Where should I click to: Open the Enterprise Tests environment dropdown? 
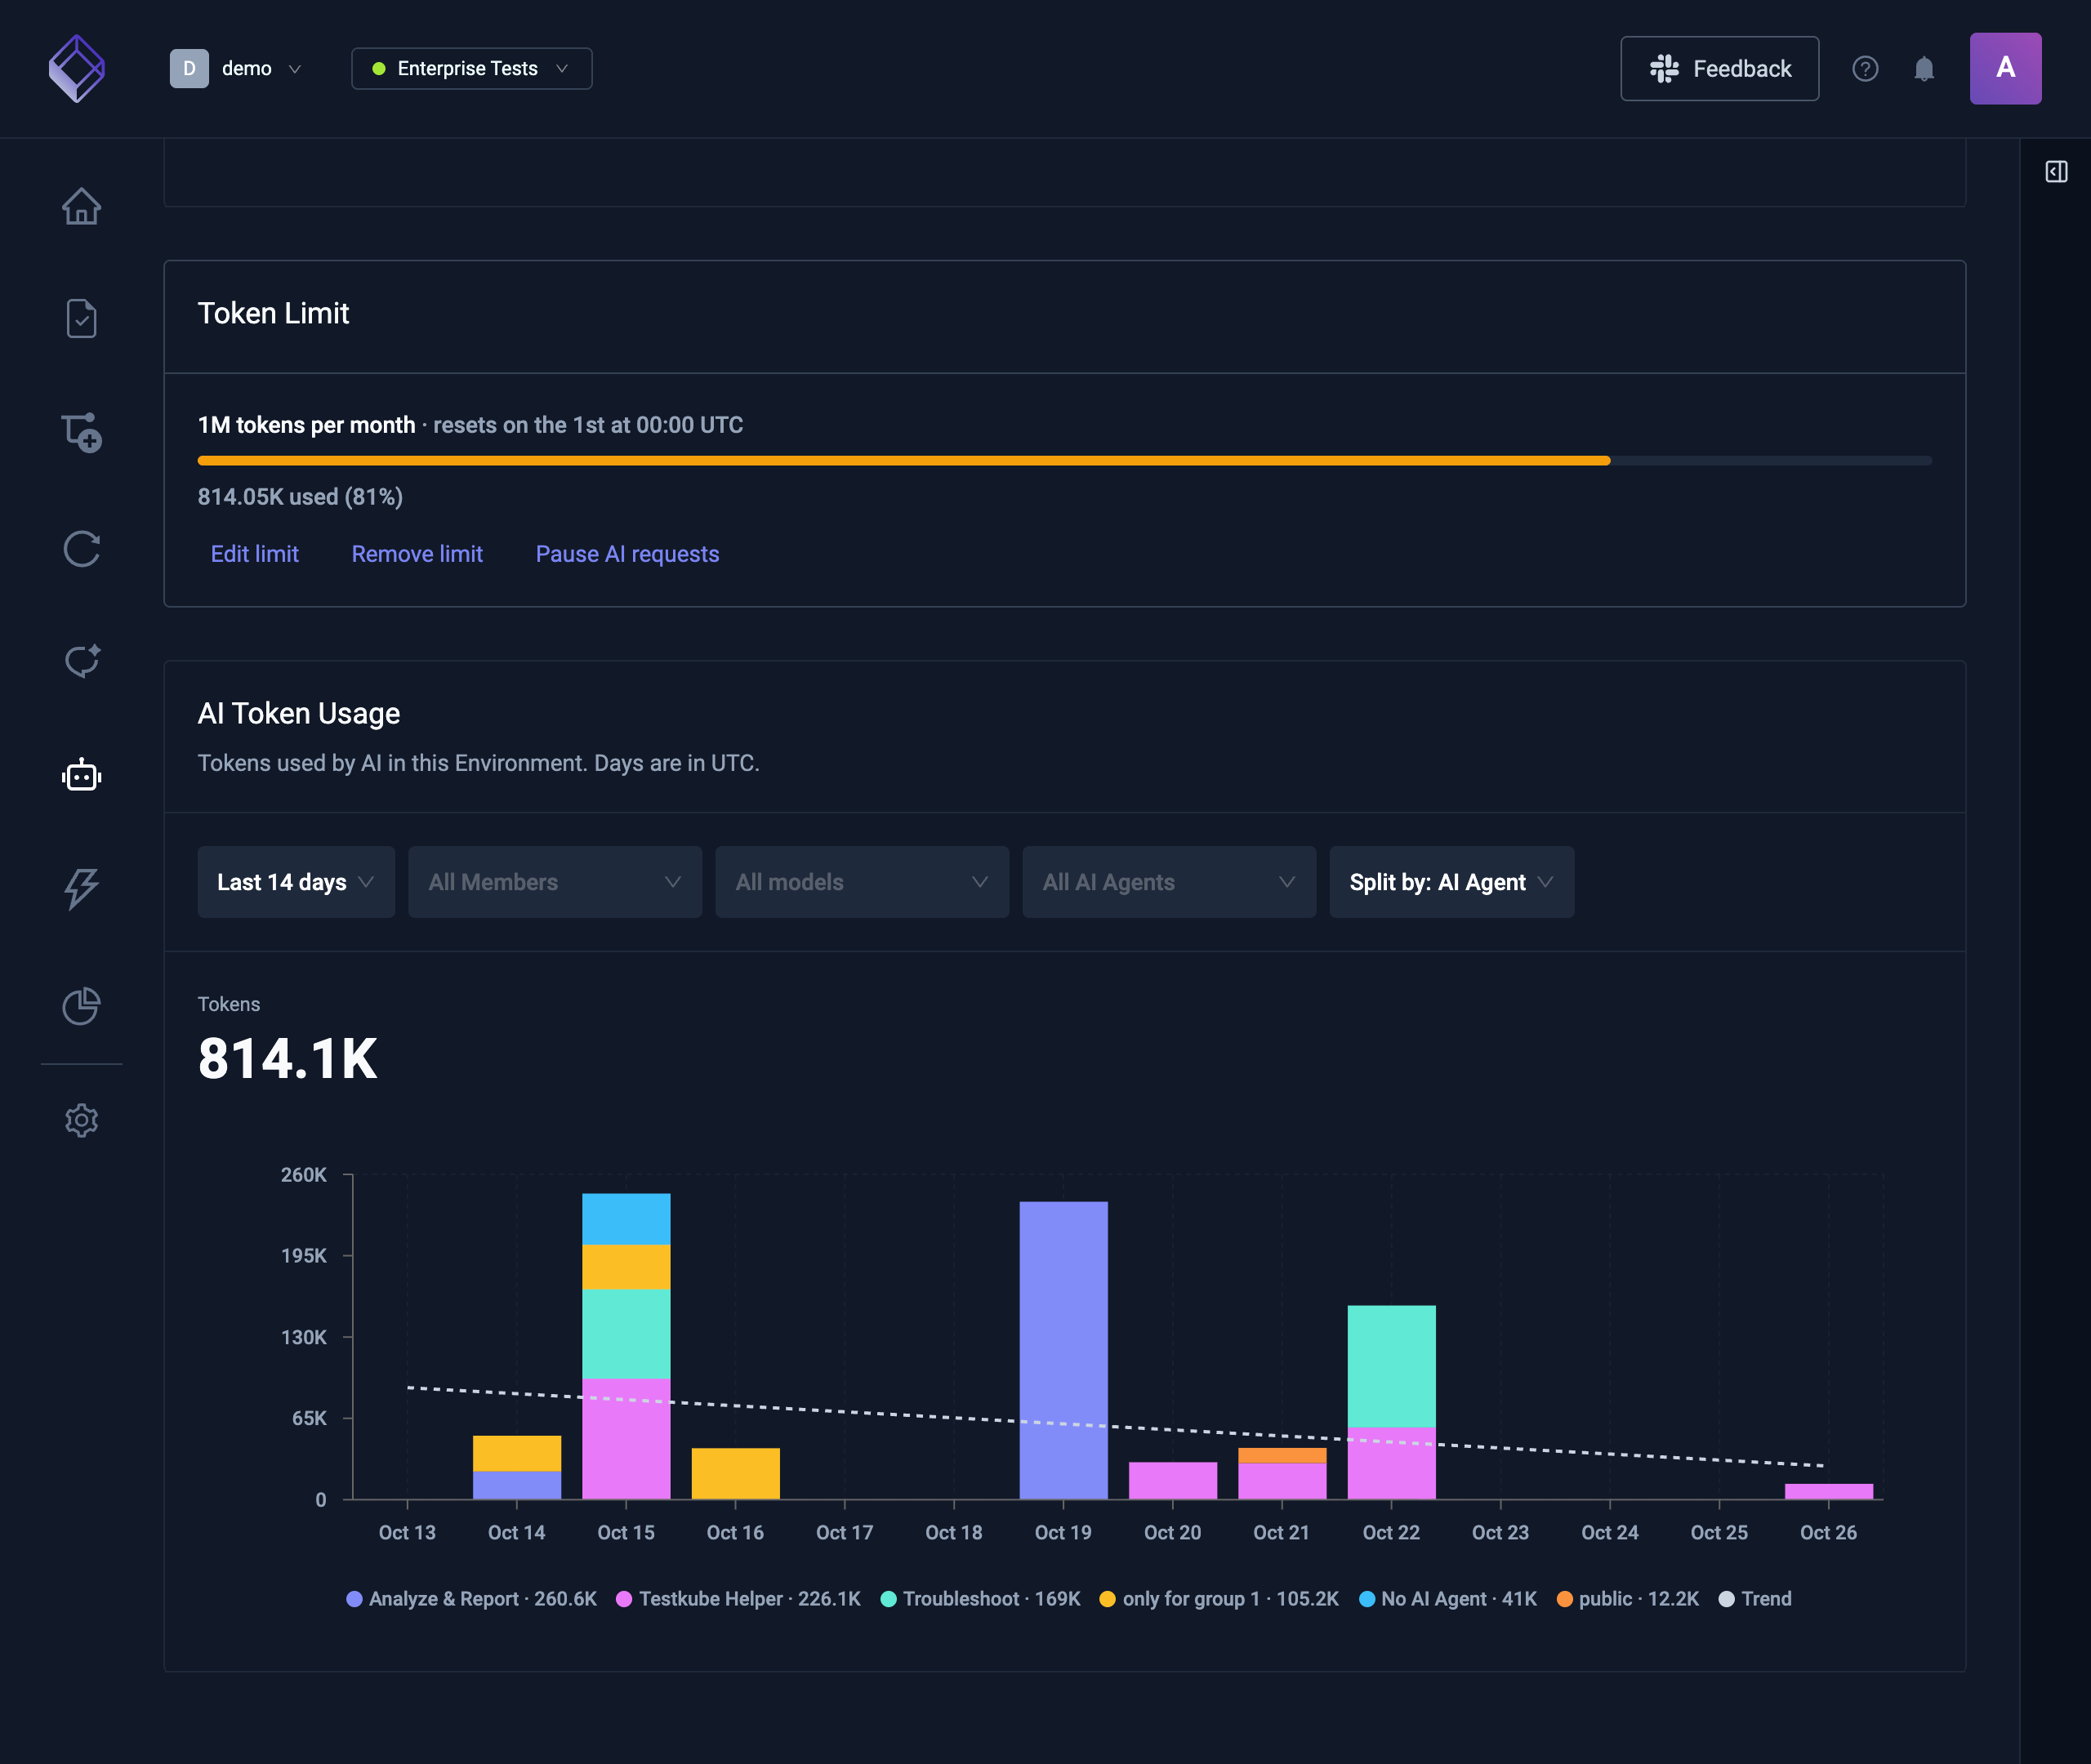pos(471,68)
